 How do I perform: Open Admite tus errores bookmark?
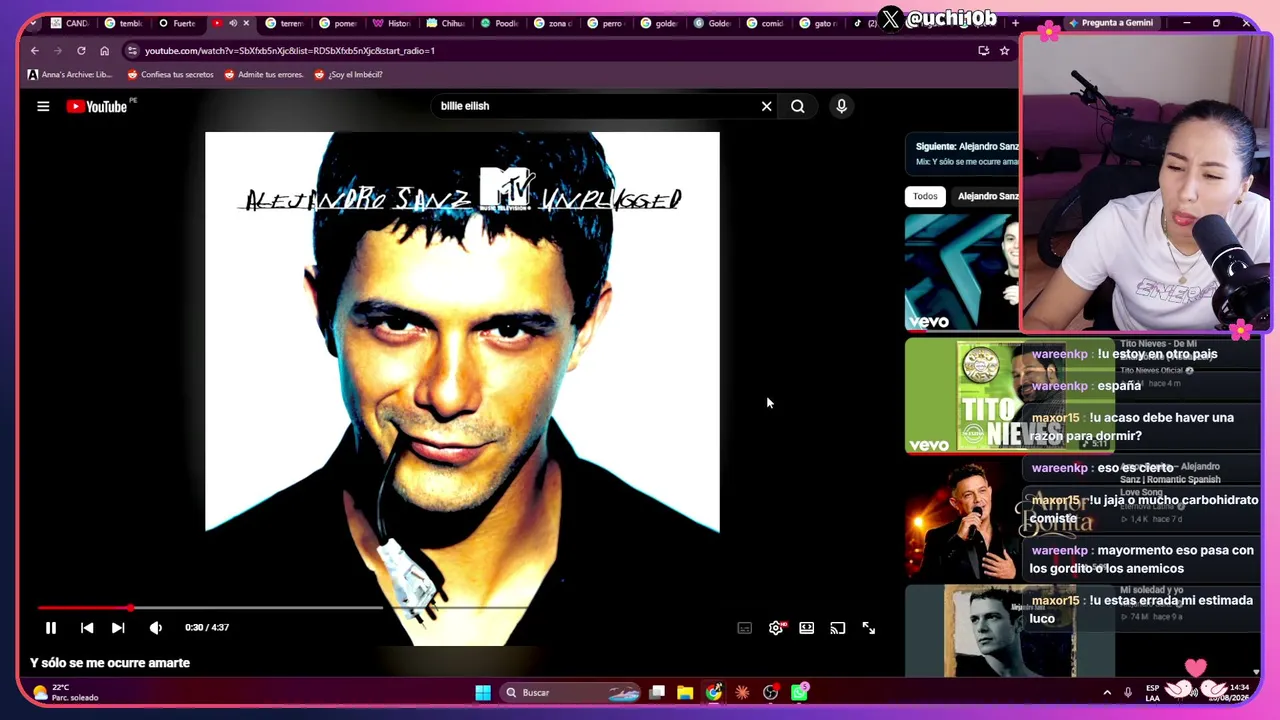[263, 74]
